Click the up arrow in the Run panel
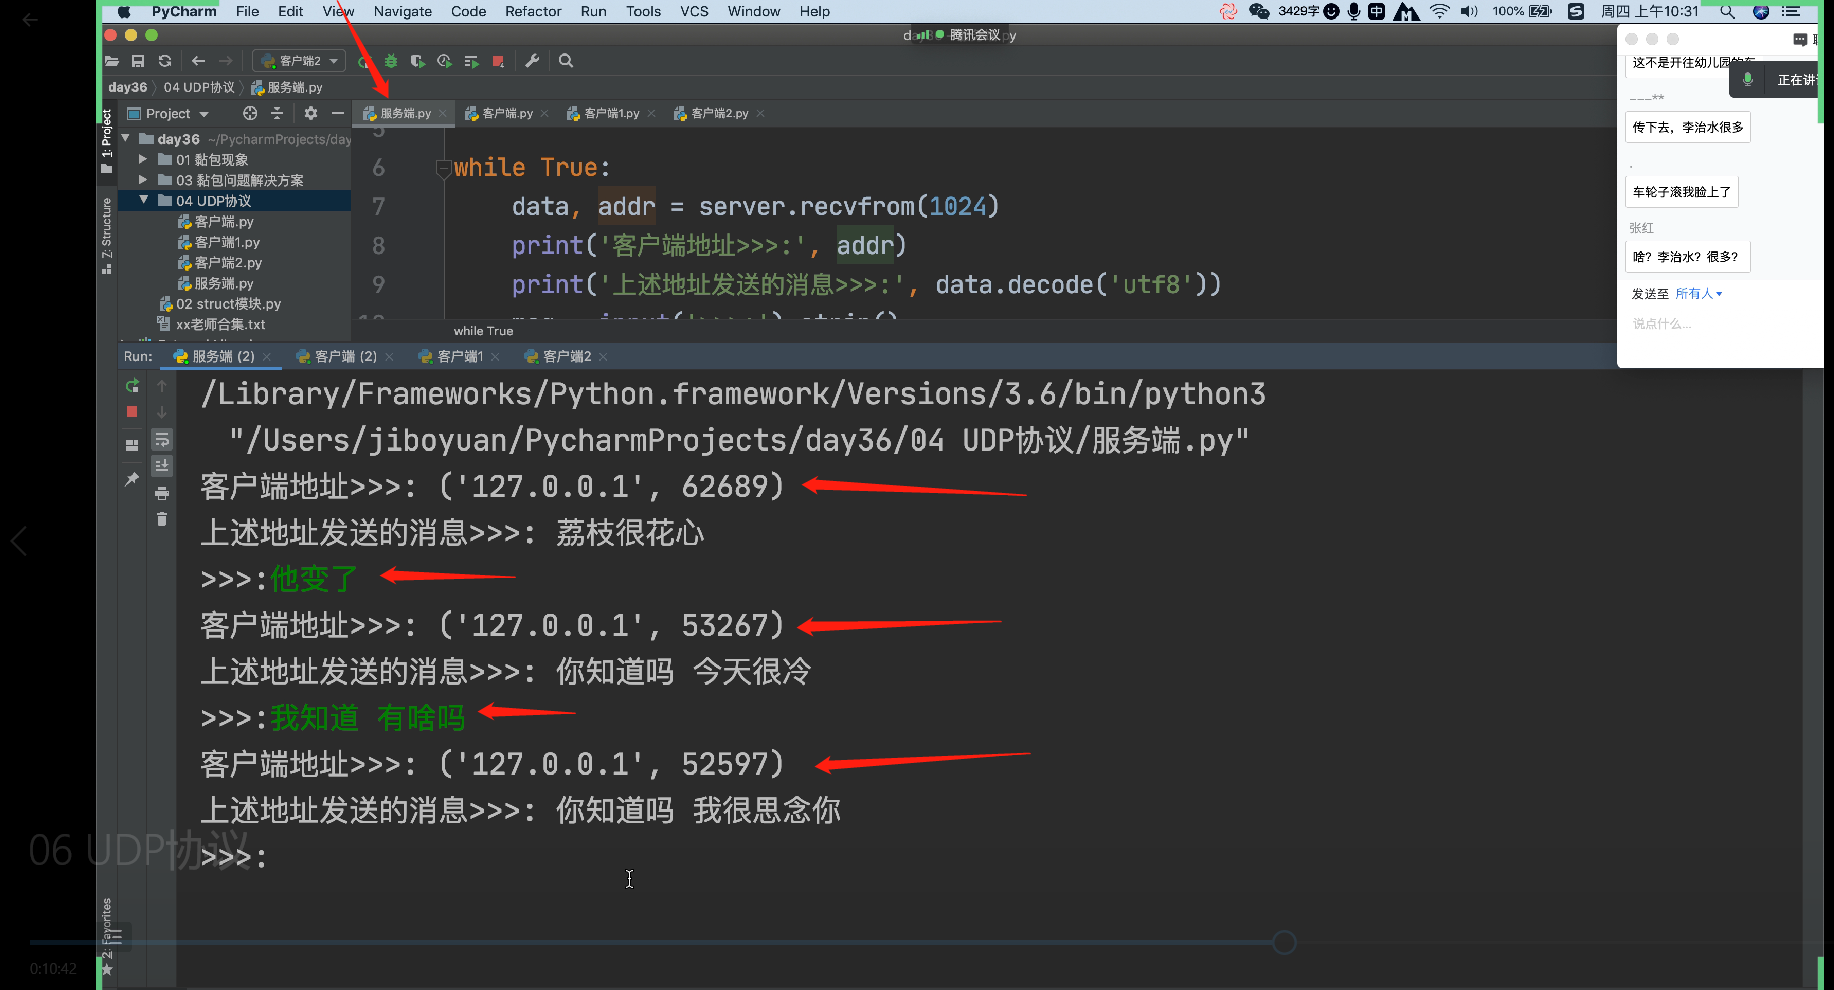Image resolution: width=1834 pixels, height=990 pixels. 162,385
